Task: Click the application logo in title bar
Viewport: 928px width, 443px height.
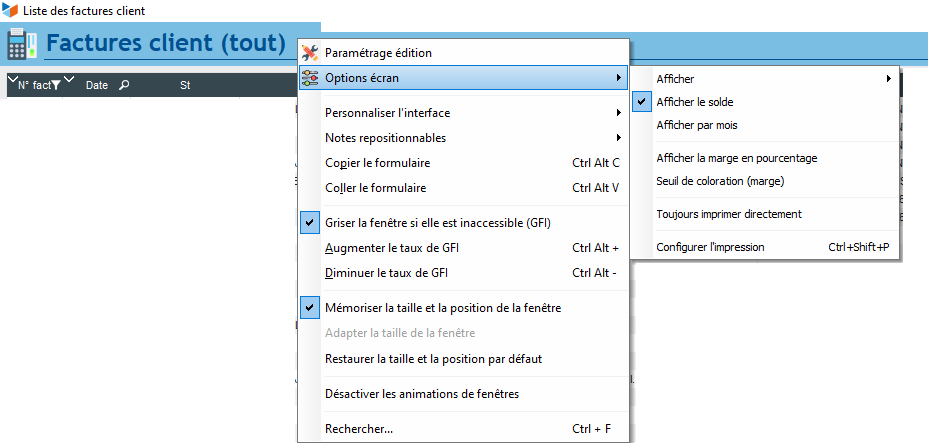Action: [10, 11]
